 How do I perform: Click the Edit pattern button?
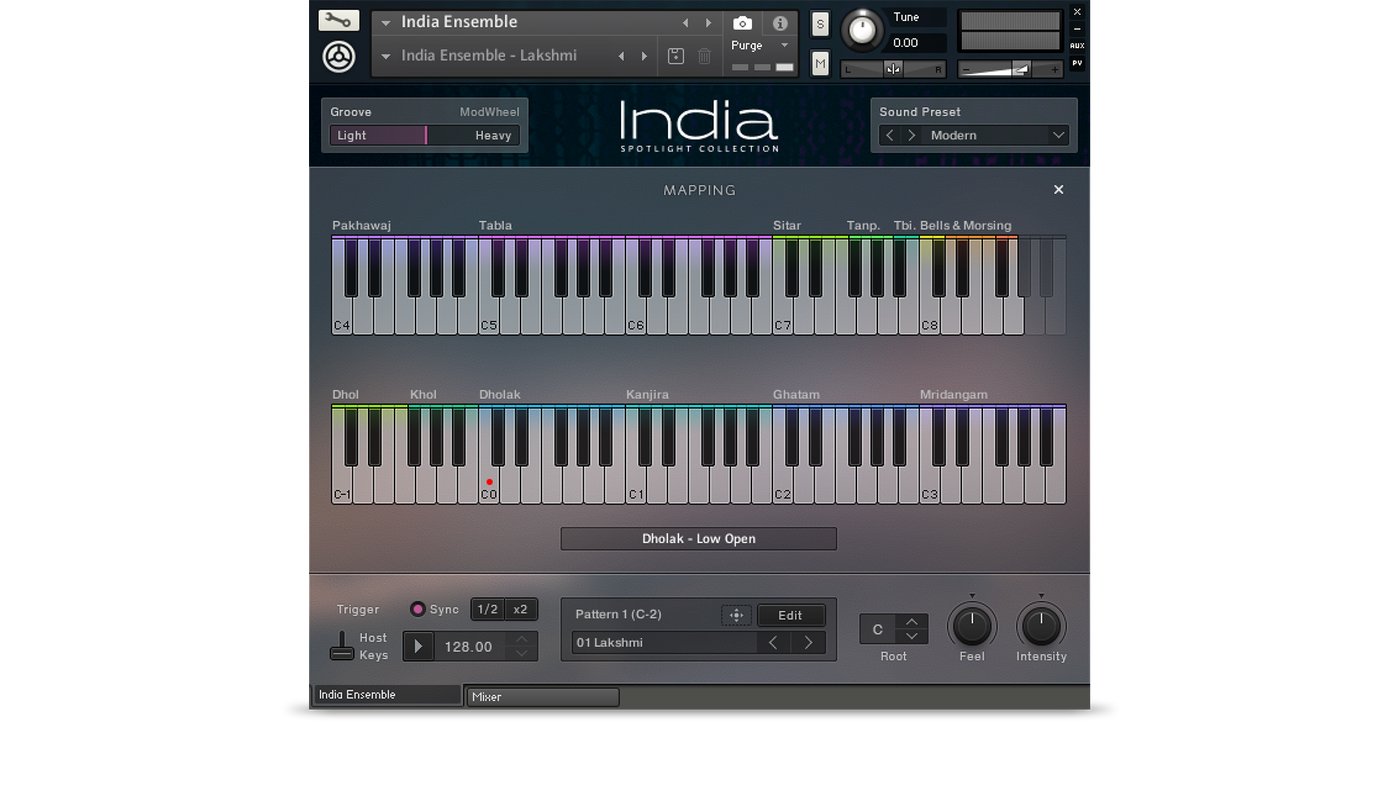(x=790, y=615)
